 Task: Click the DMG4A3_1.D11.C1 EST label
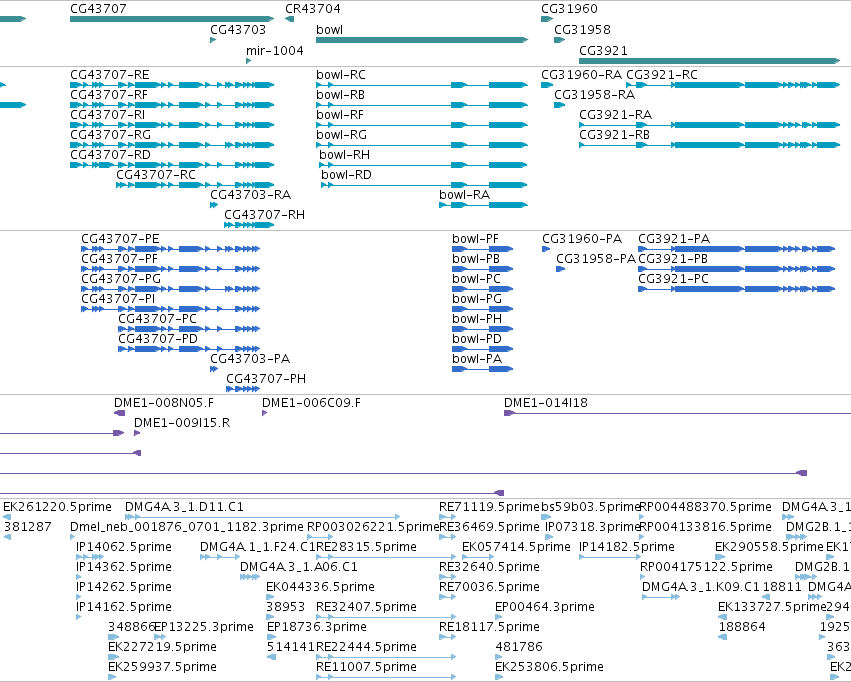pos(185,507)
